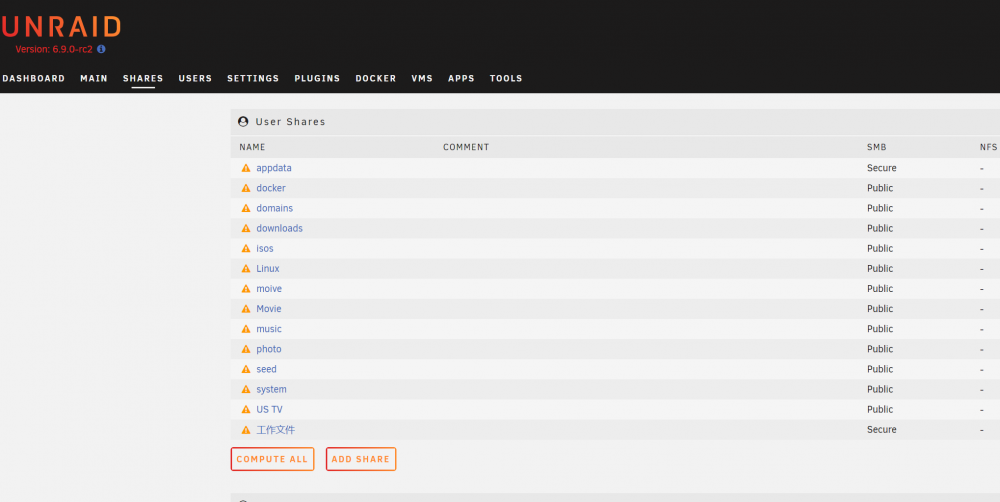Click the version info icon
The image size is (1000, 502).
[x=101, y=49]
